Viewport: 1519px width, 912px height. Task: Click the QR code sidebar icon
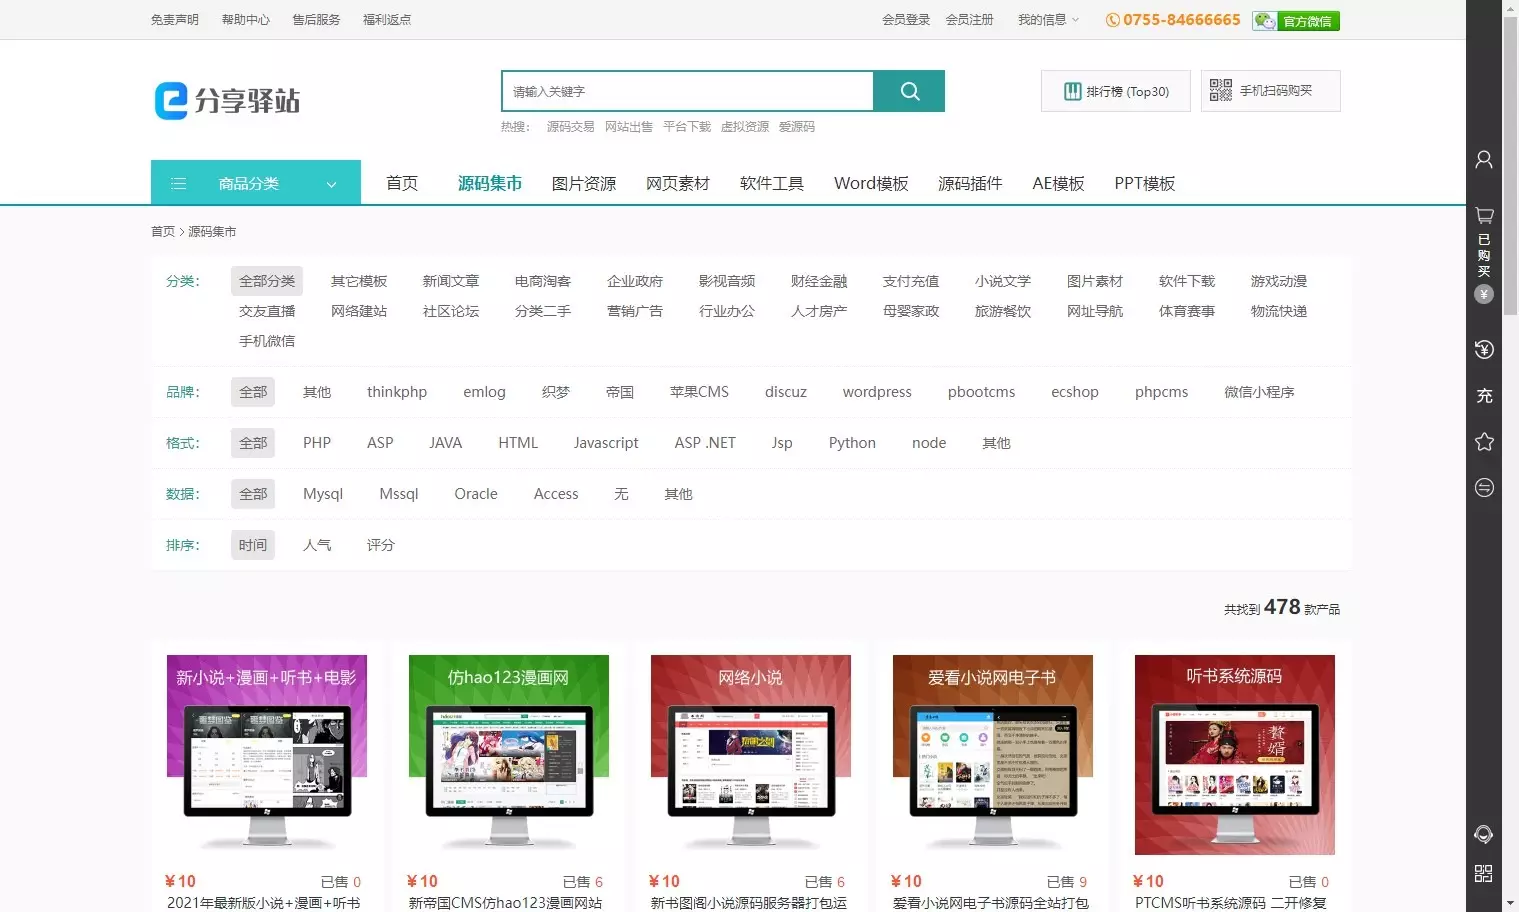pyautogui.click(x=1484, y=874)
